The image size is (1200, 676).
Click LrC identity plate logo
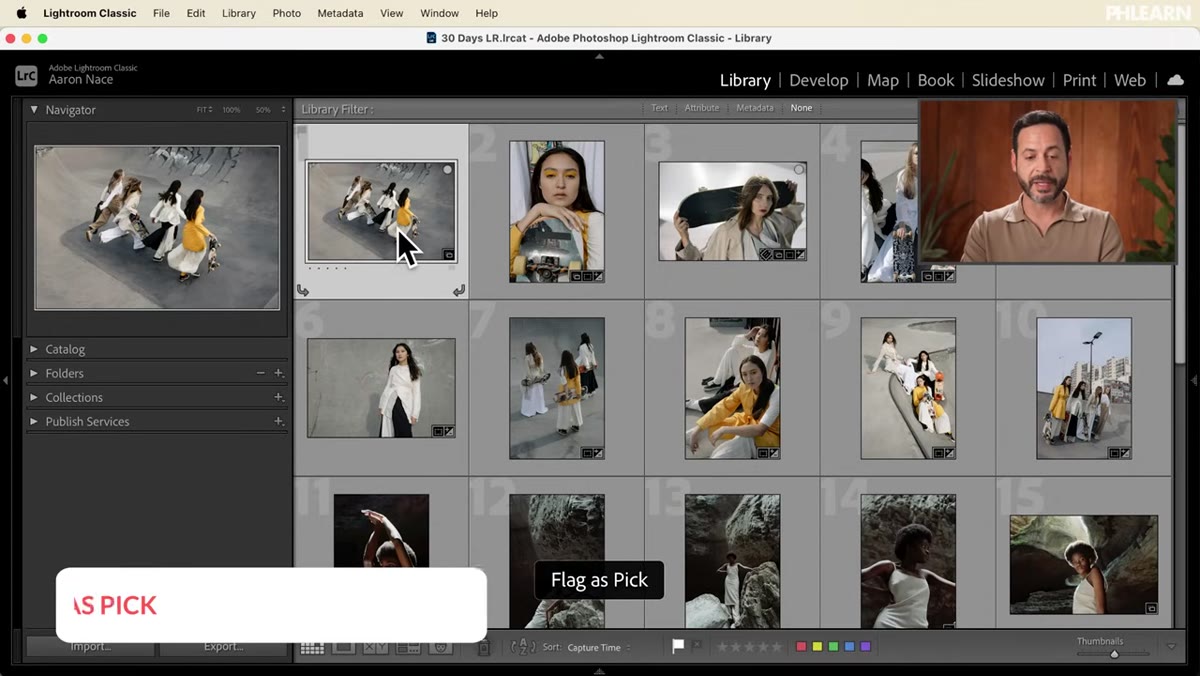(x=26, y=75)
